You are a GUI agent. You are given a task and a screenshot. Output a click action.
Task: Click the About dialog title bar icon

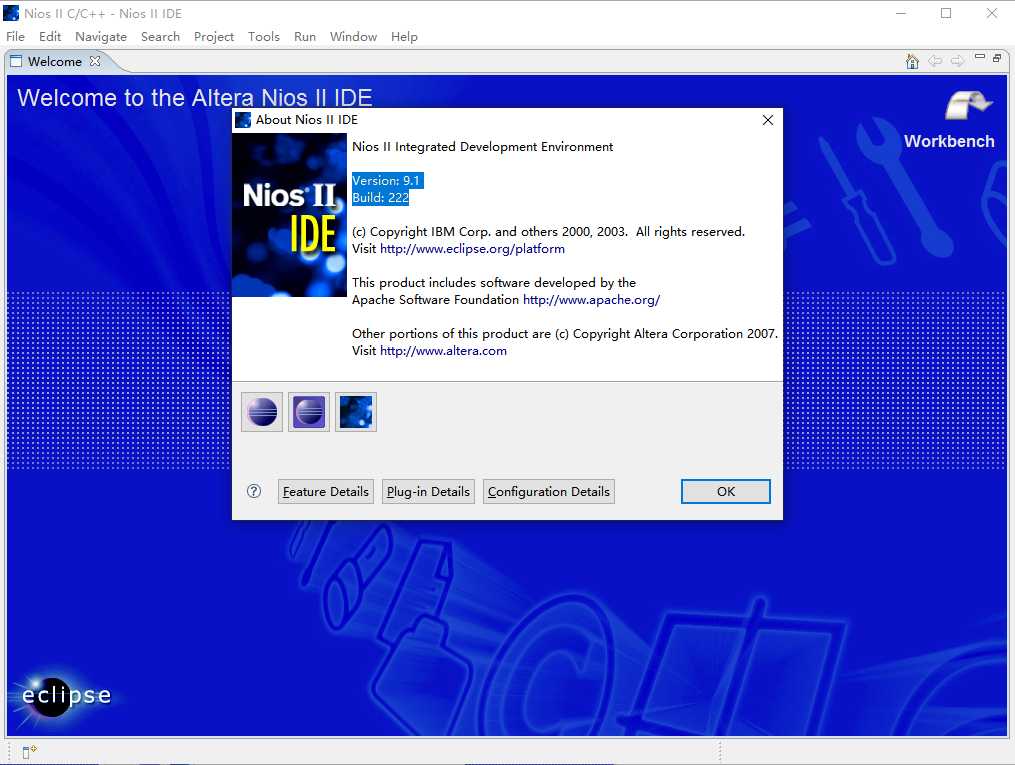point(243,120)
